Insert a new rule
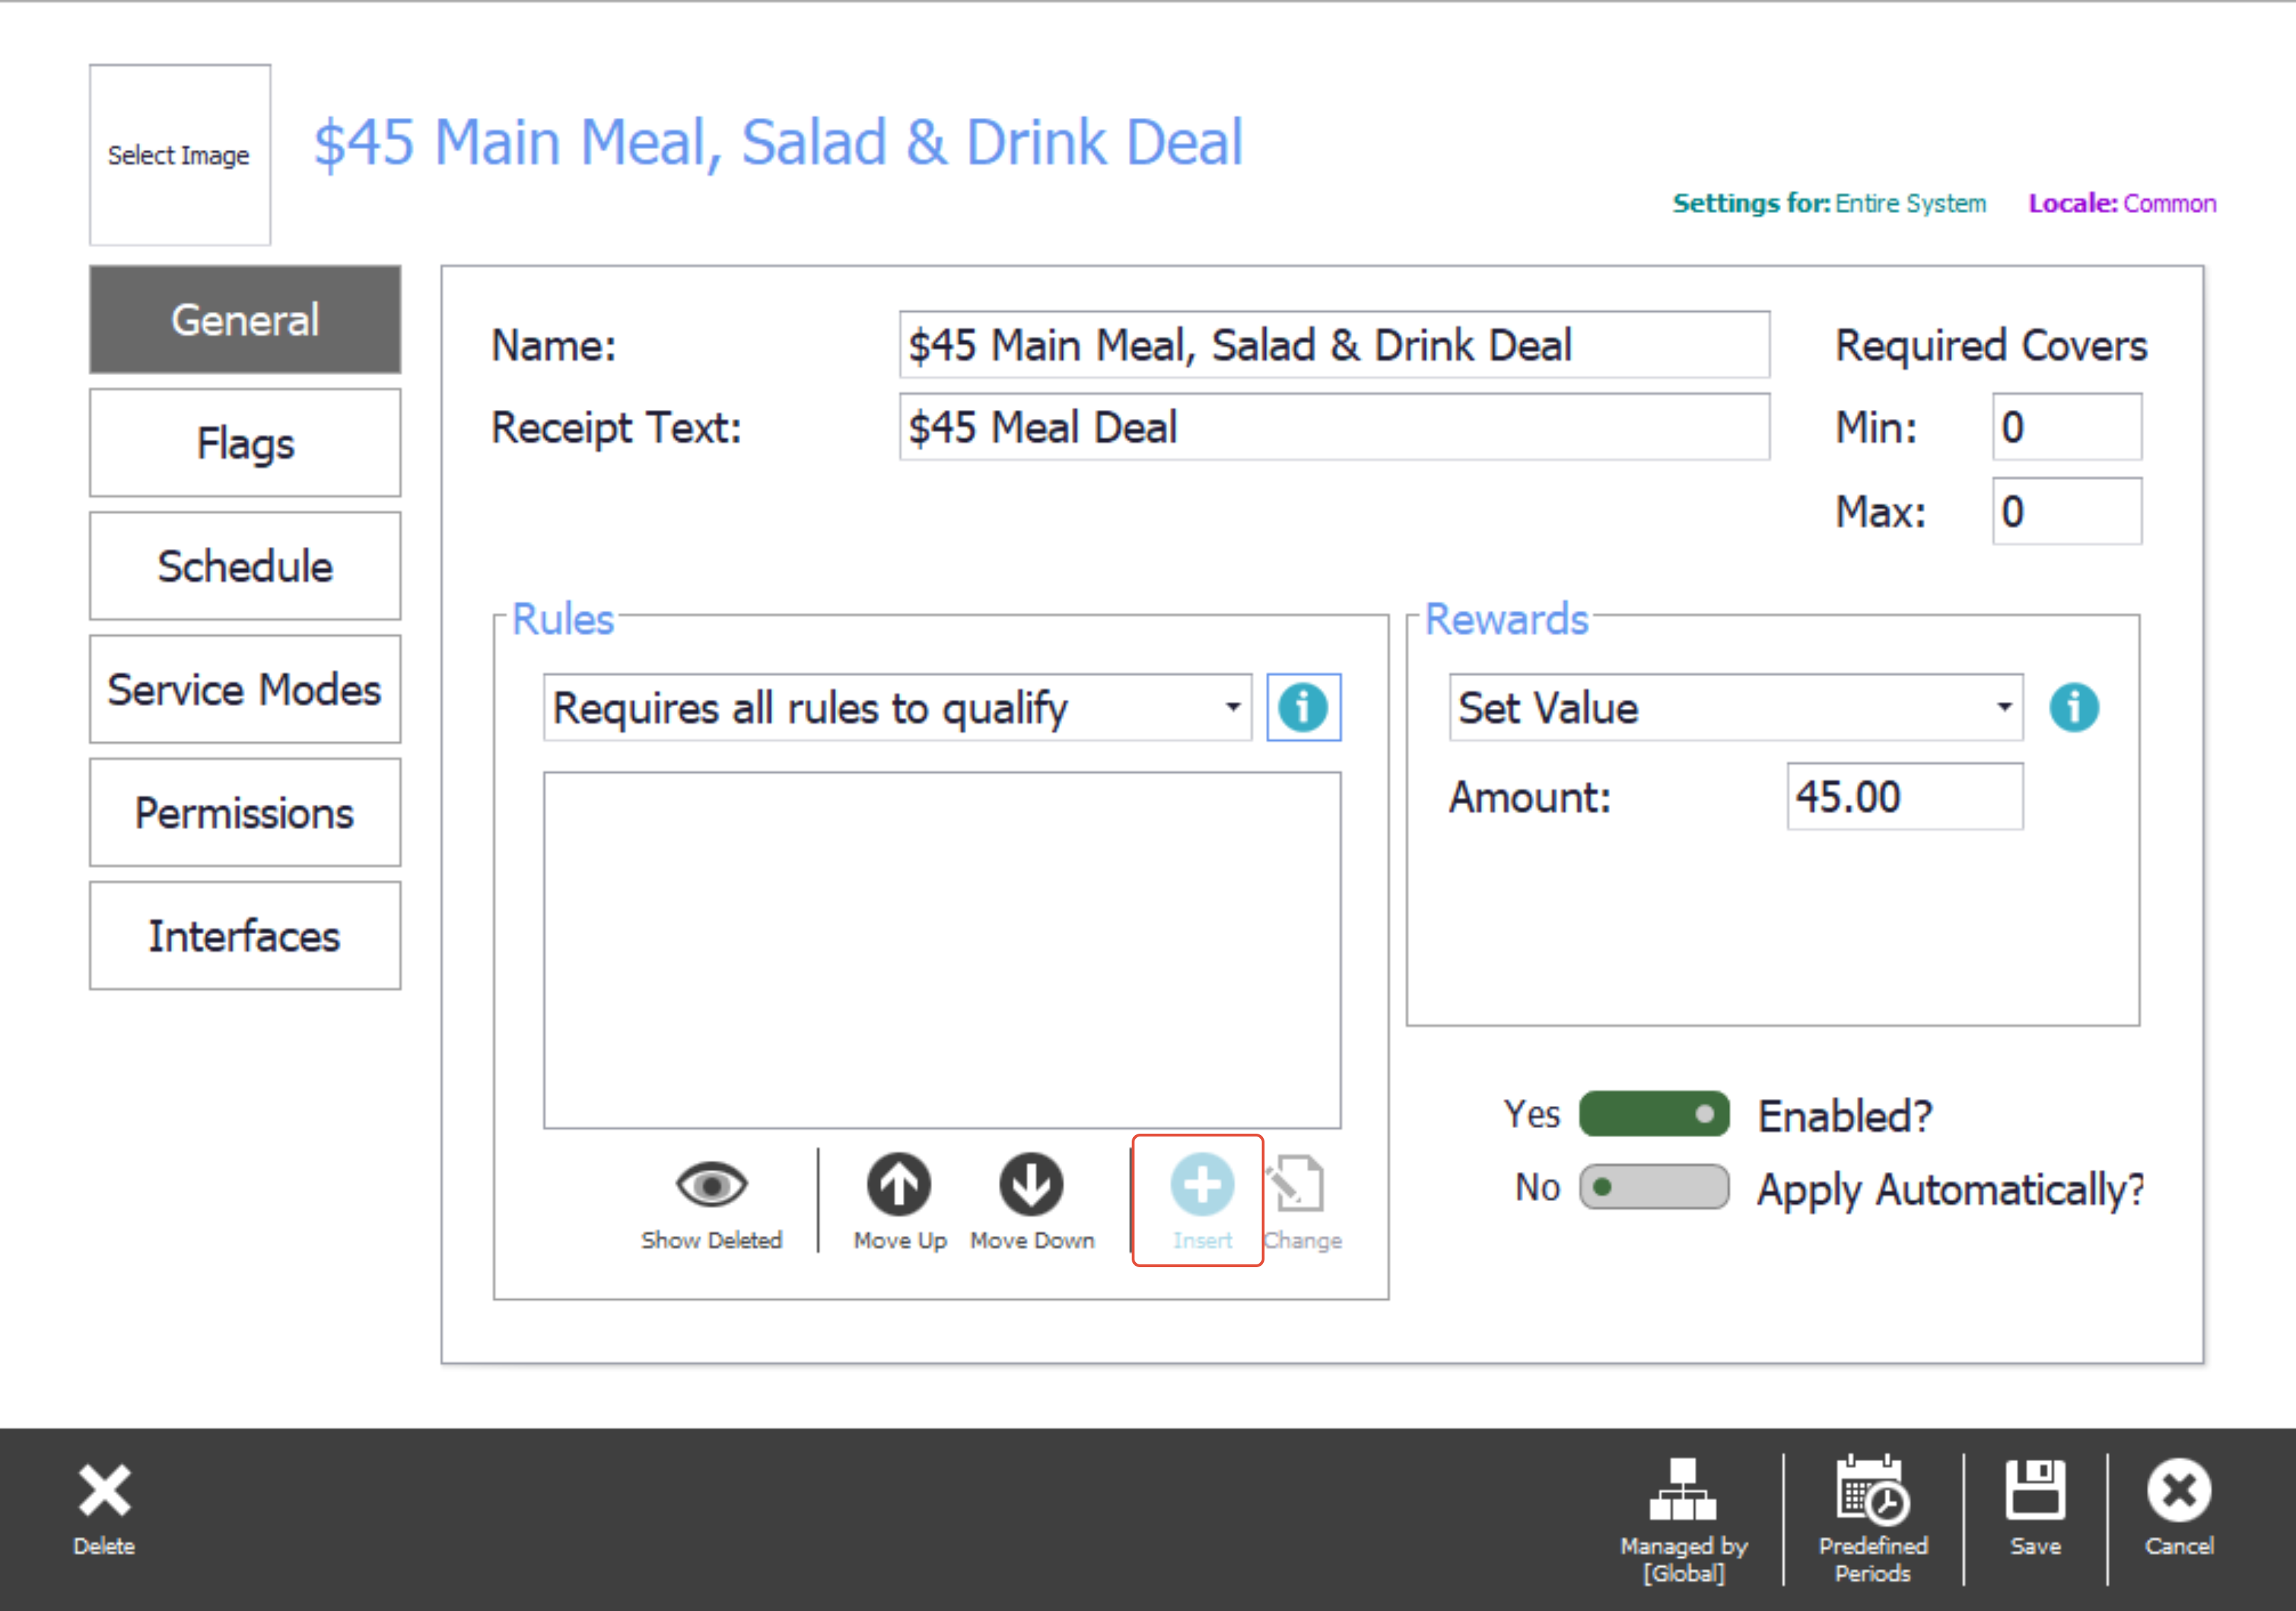2296x1611 pixels. coord(1201,1201)
